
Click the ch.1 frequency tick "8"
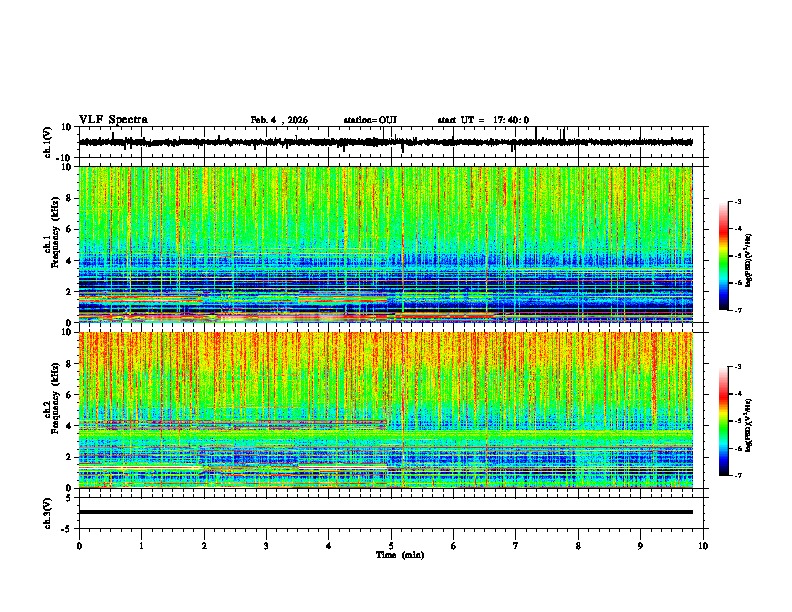click(x=69, y=198)
